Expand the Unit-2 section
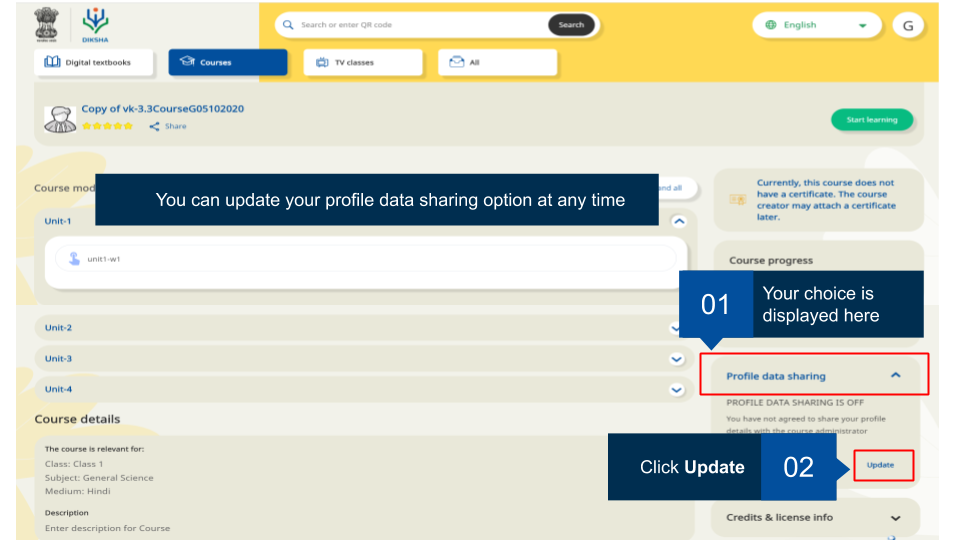Image resolution: width=960 pixels, height=540 pixels. (x=677, y=328)
